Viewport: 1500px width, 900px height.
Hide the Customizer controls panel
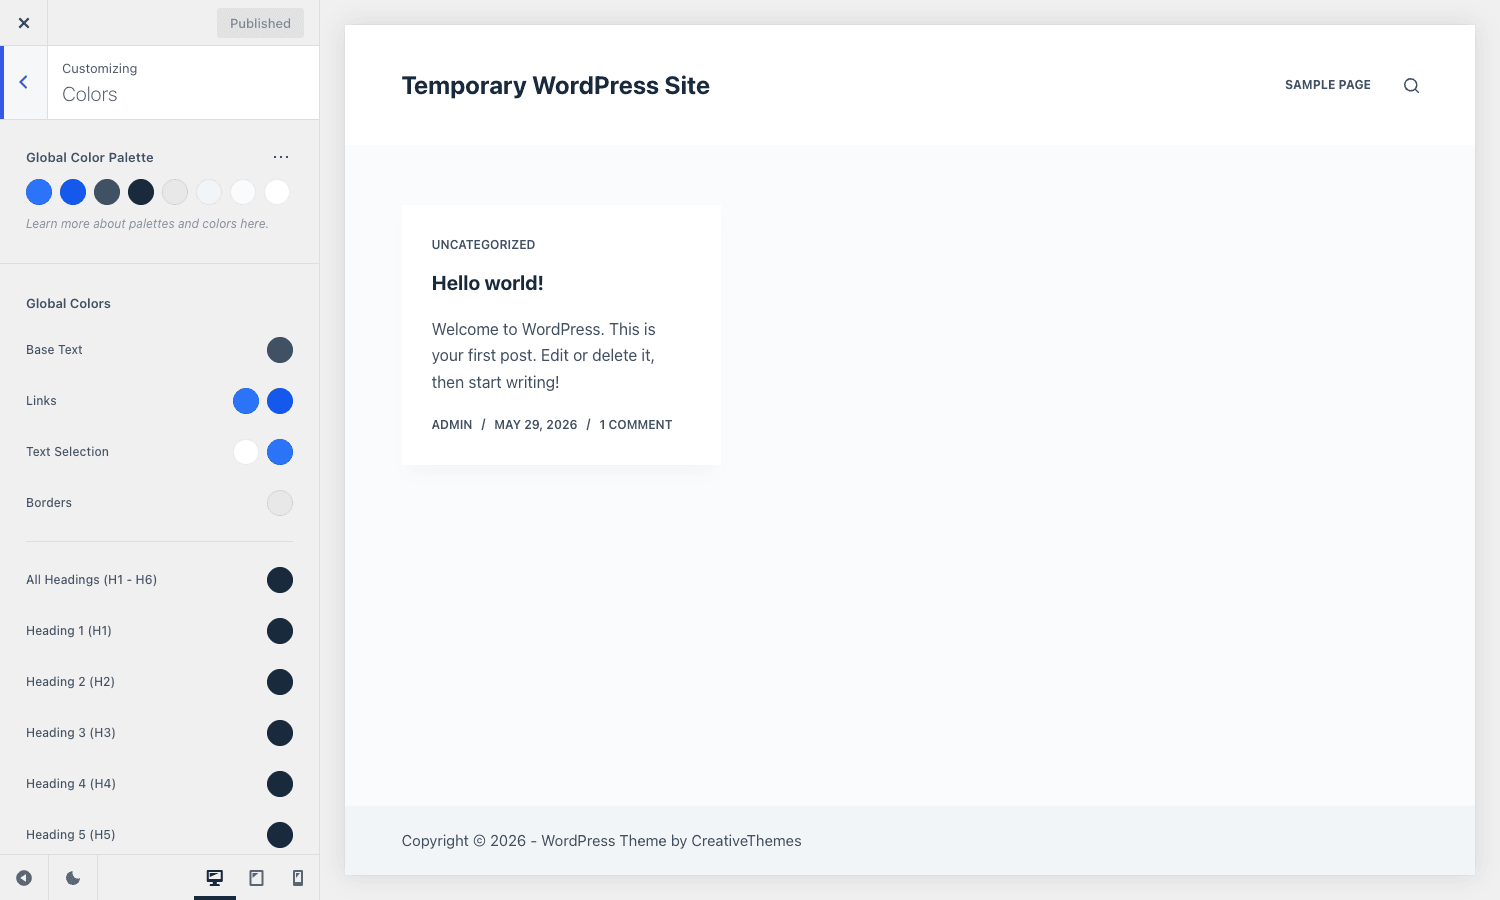pyautogui.click(x=24, y=878)
